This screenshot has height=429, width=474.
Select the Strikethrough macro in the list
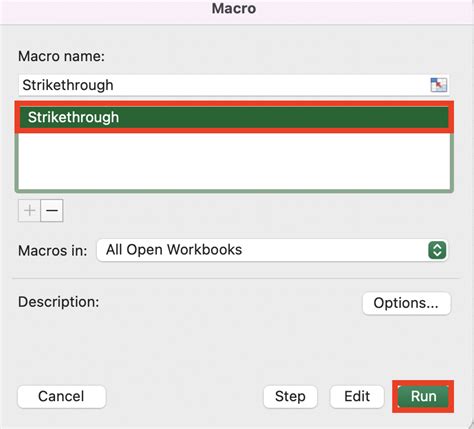point(234,117)
